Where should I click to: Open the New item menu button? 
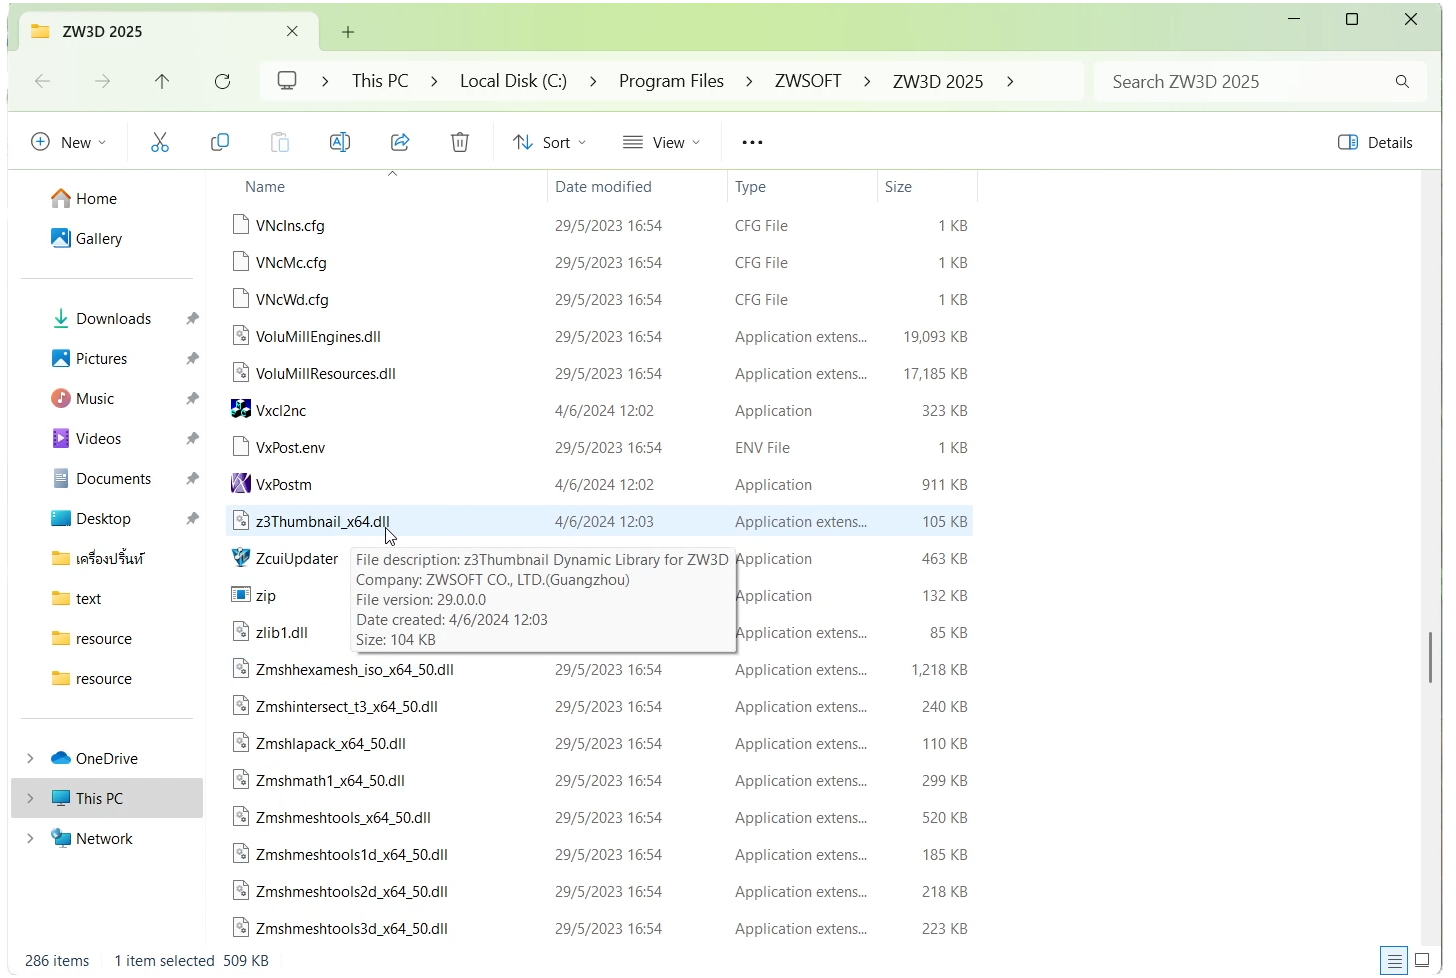pyautogui.click(x=68, y=143)
